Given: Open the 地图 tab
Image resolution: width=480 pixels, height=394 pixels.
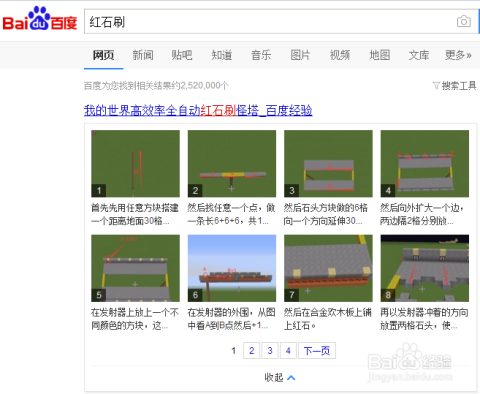Looking at the screenshot, I should (380, 55).
